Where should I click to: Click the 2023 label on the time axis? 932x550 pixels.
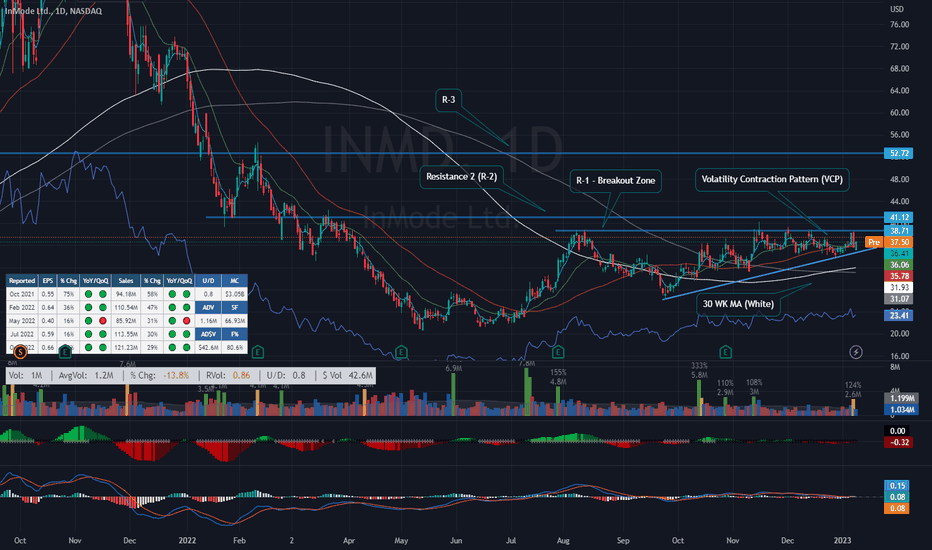point(842,540)
